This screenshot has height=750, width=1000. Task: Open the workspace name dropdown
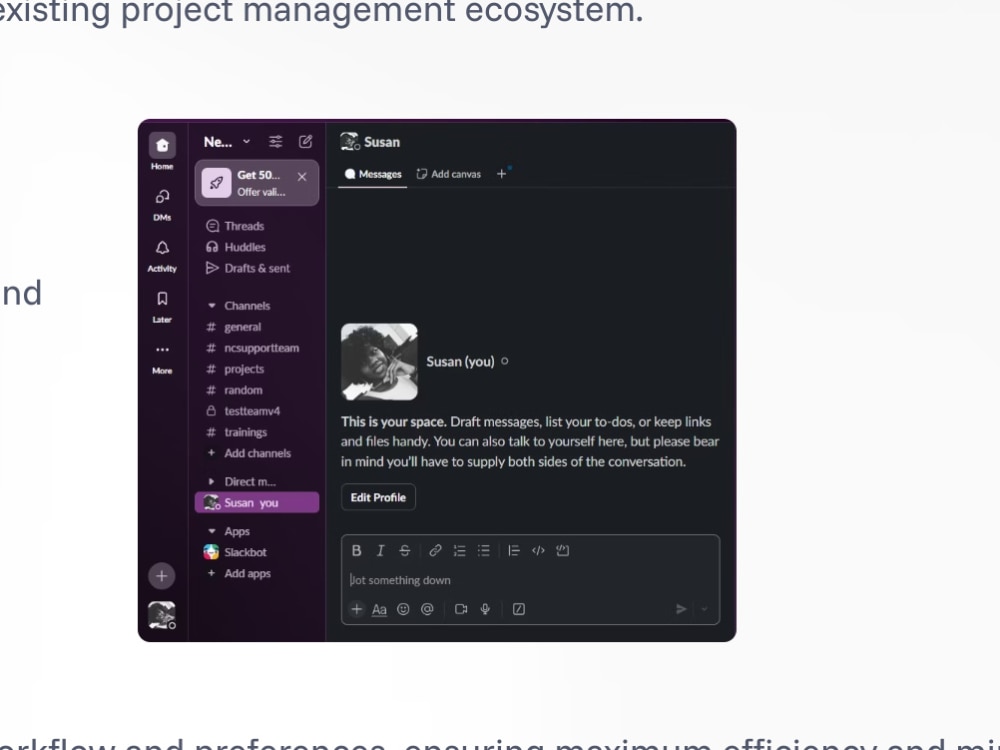[x=227, y=142]
